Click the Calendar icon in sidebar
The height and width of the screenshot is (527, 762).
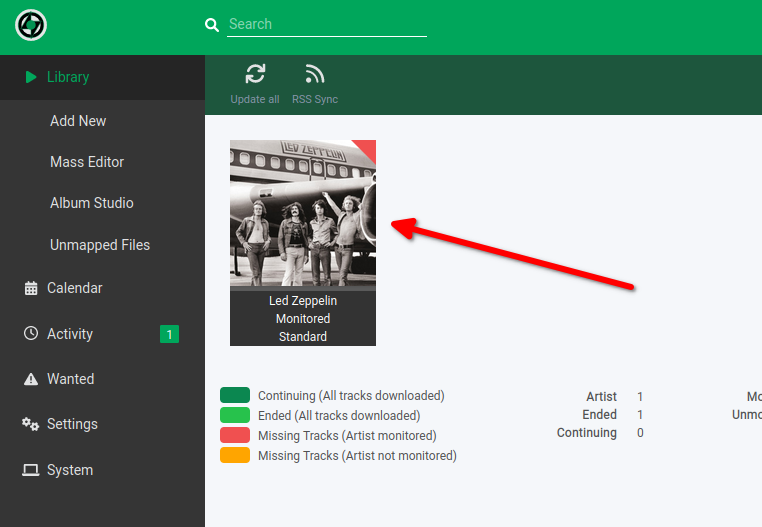[31, 288]
